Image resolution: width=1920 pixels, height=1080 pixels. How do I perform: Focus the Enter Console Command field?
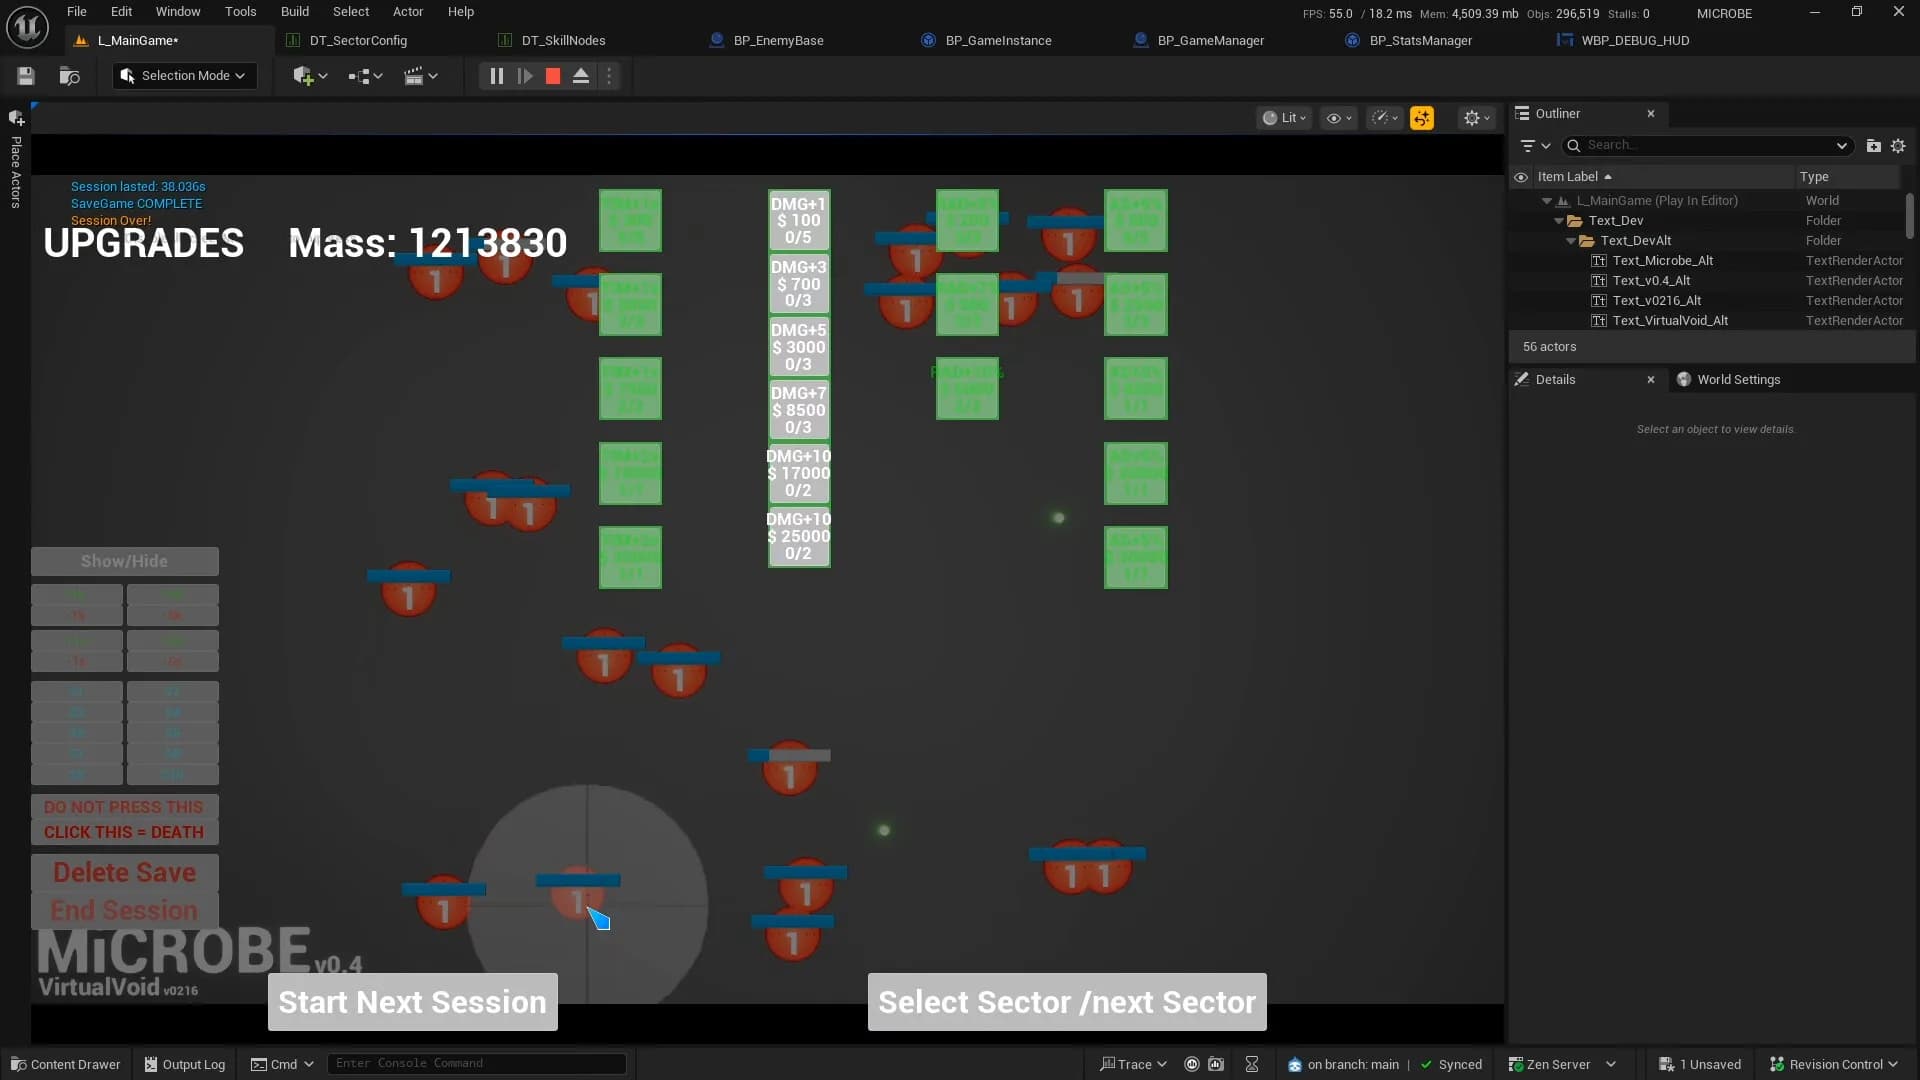[x=477, y=1063]
